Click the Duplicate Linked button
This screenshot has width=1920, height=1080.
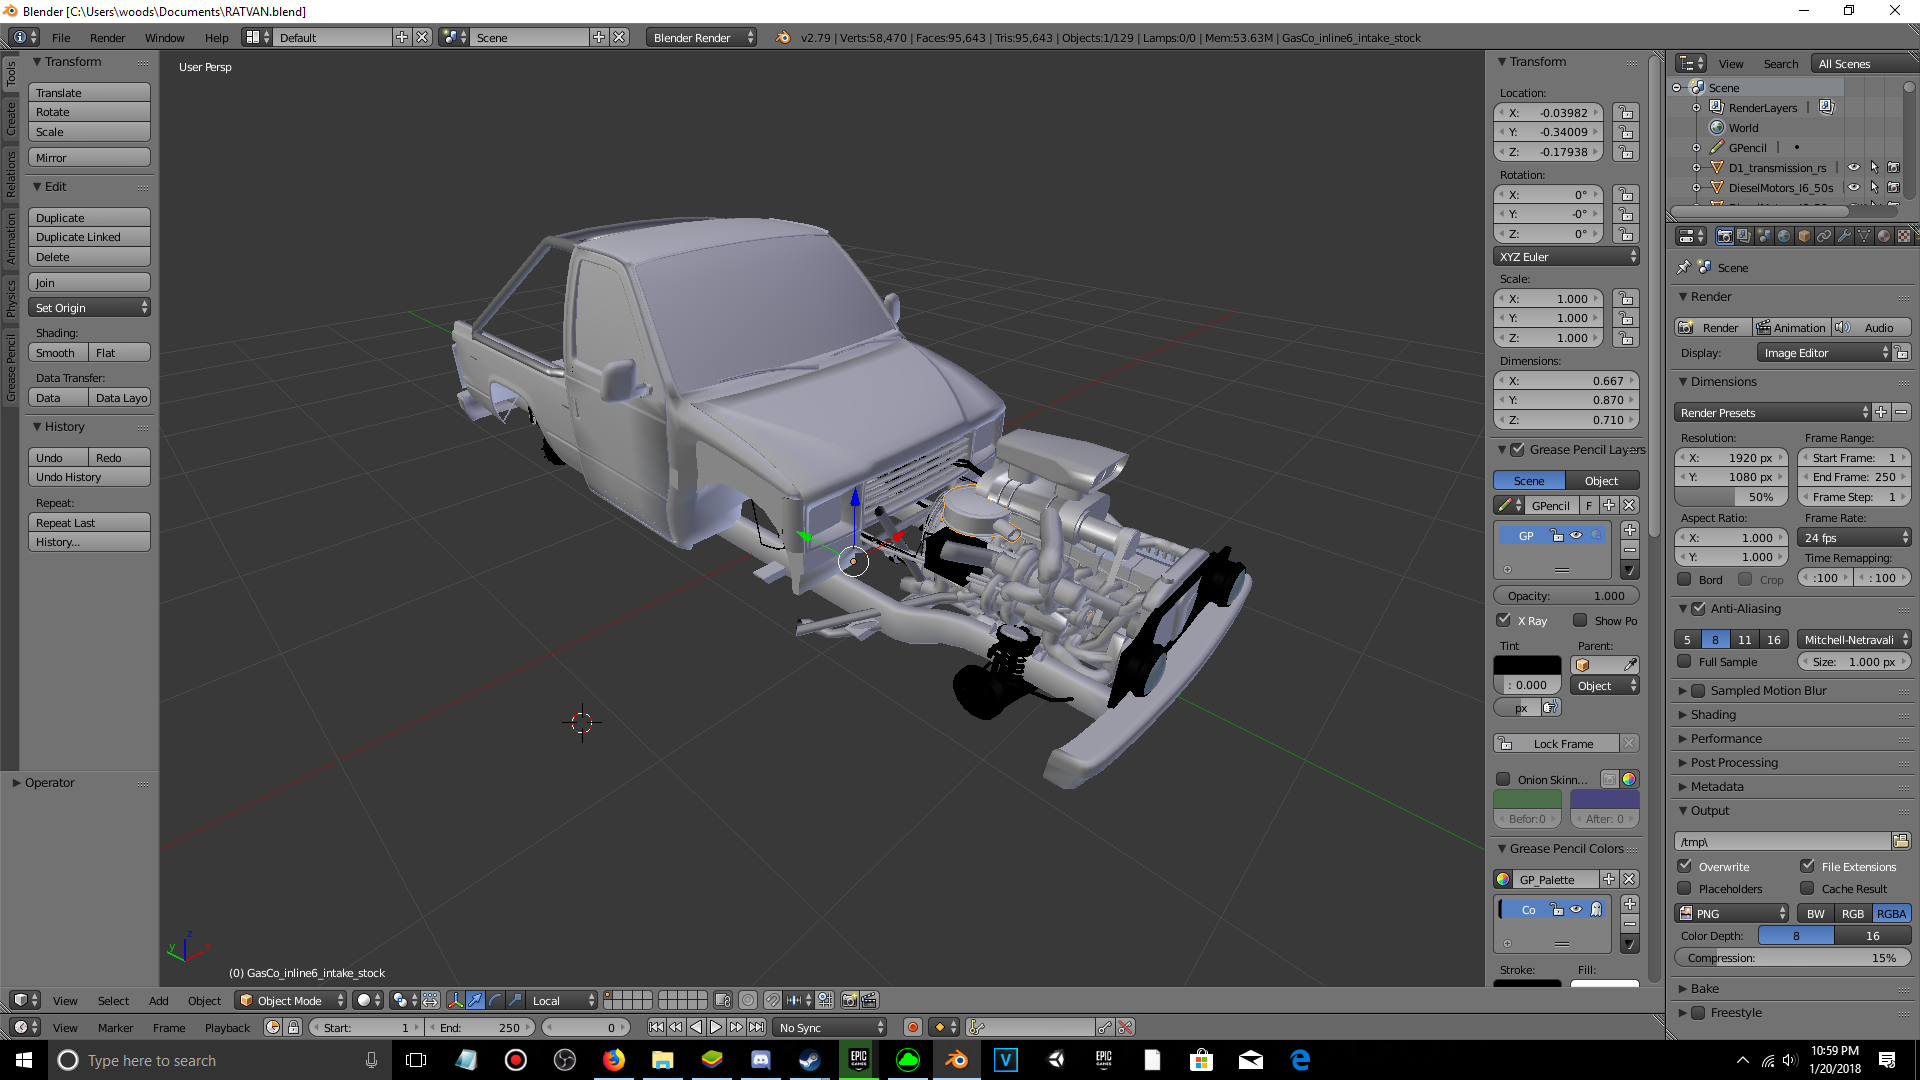point(88,237)
